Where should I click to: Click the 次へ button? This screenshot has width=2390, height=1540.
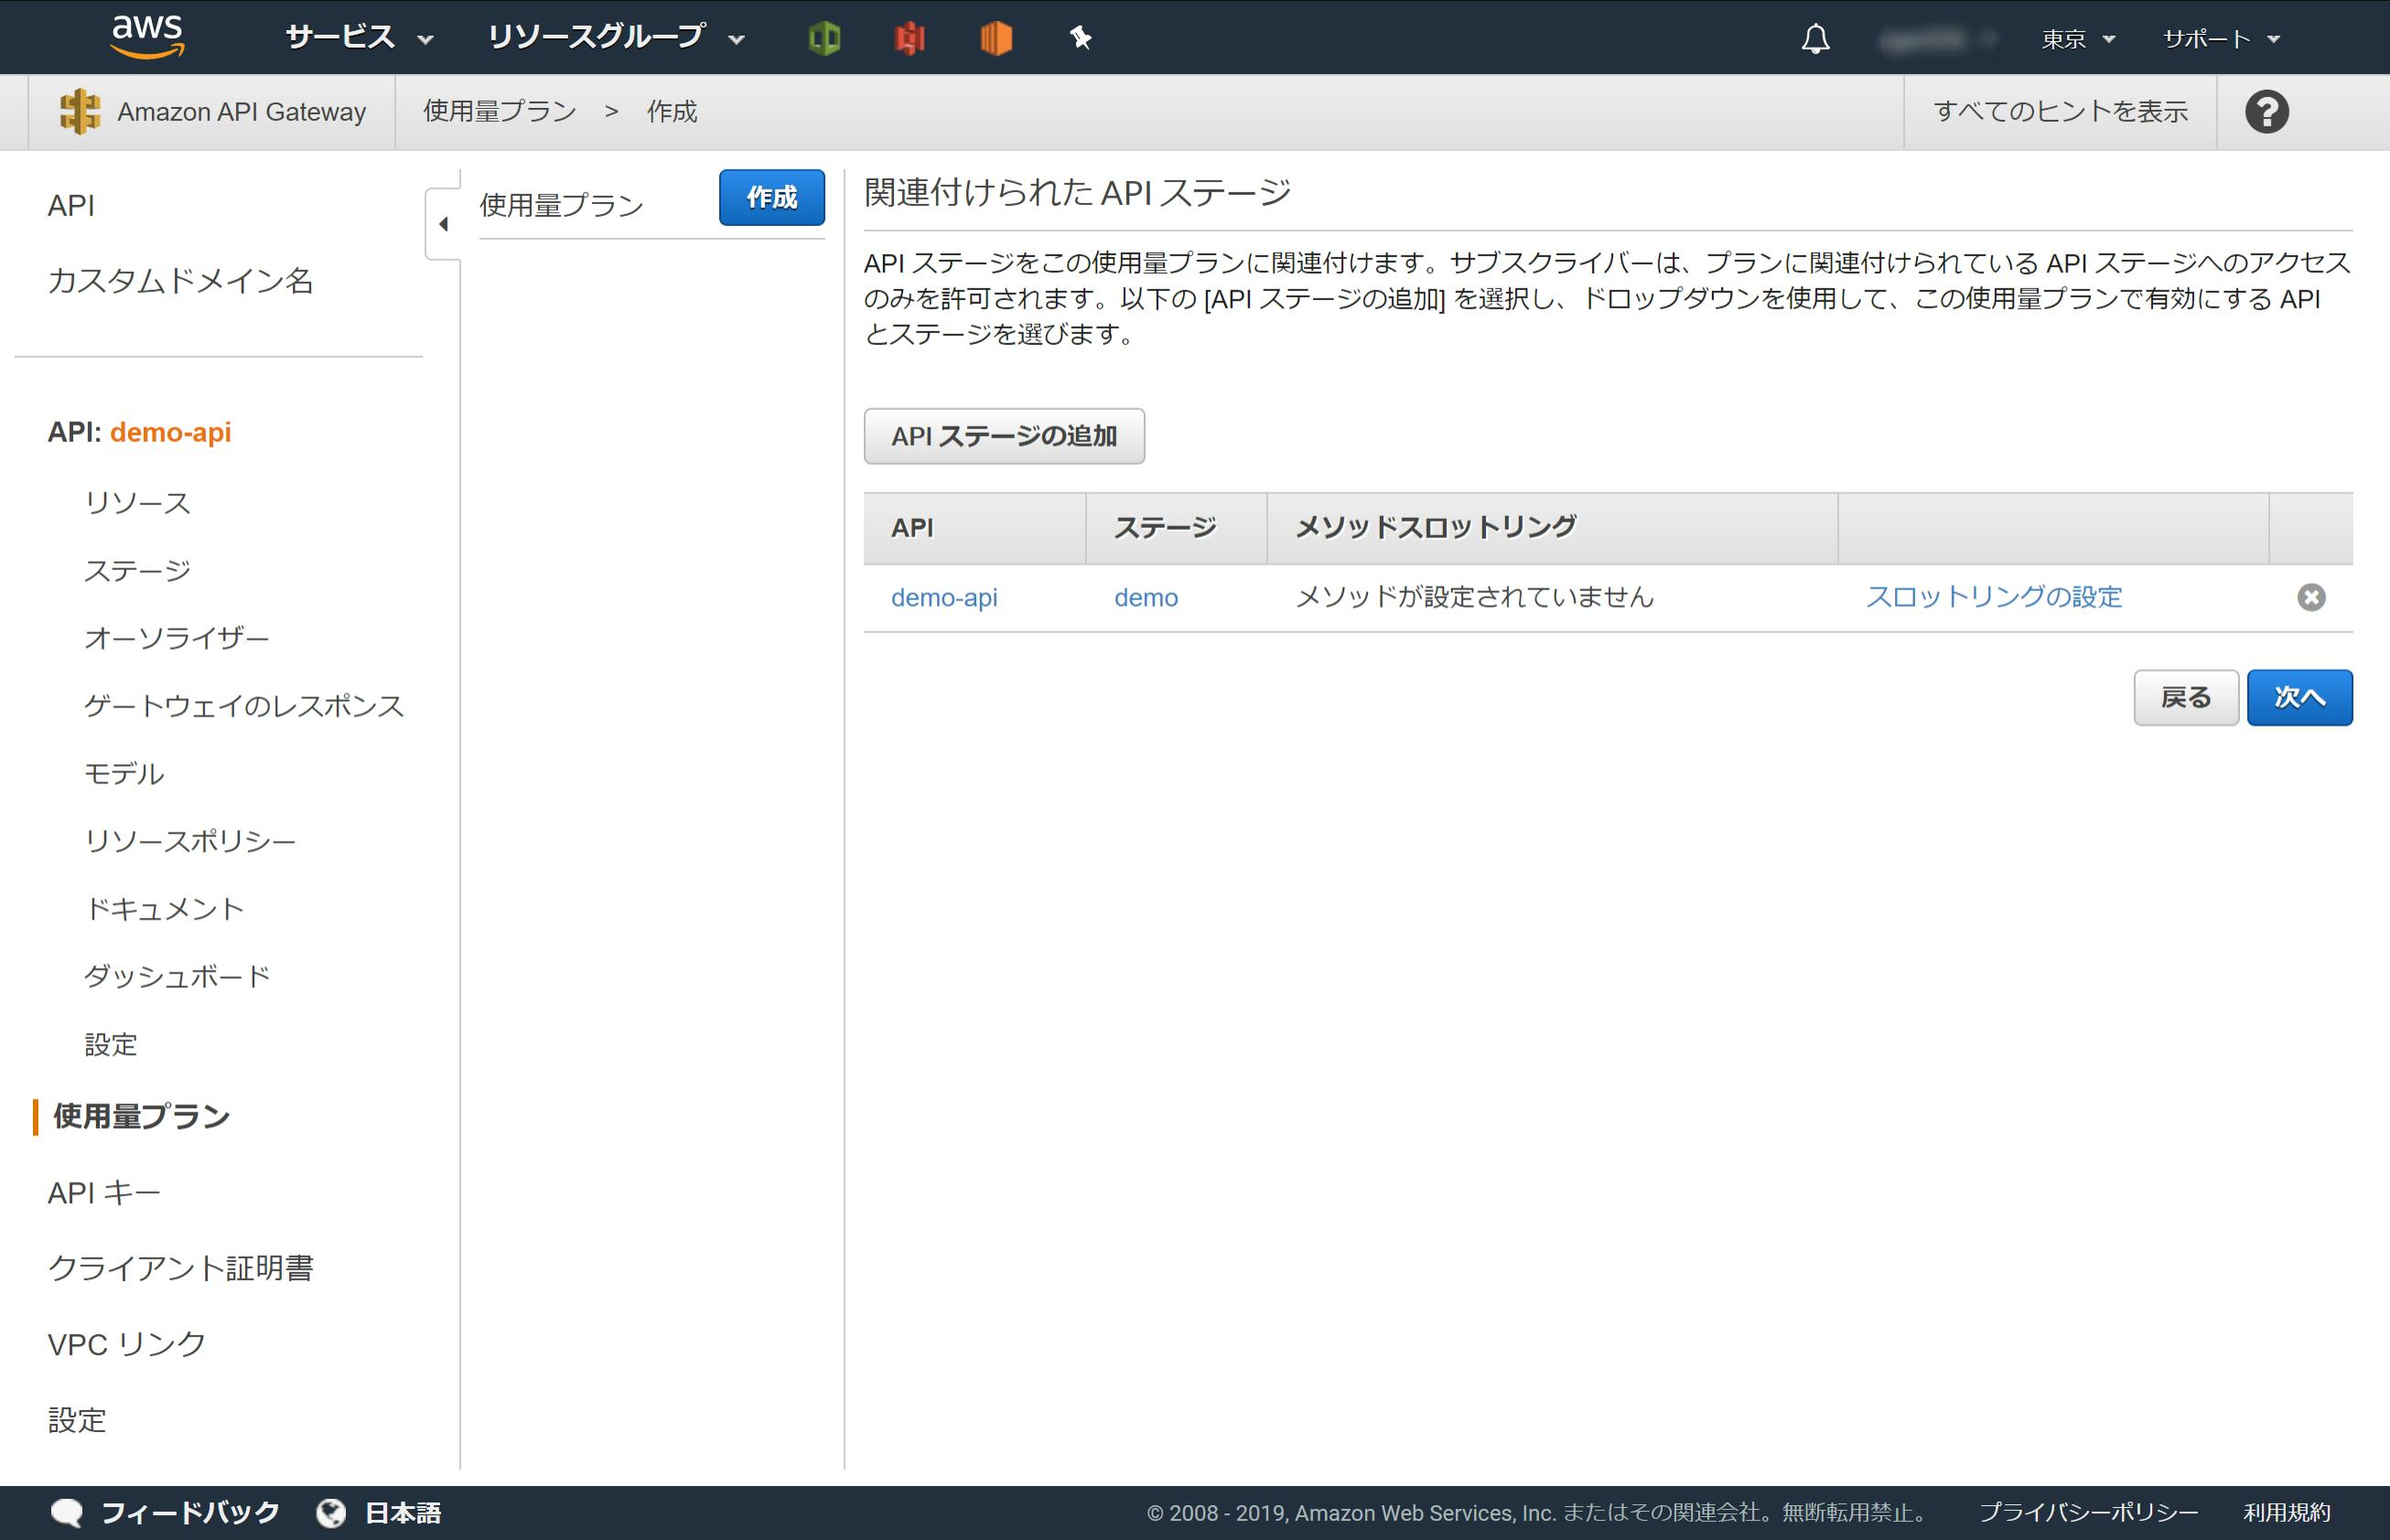click(2298, 697)
